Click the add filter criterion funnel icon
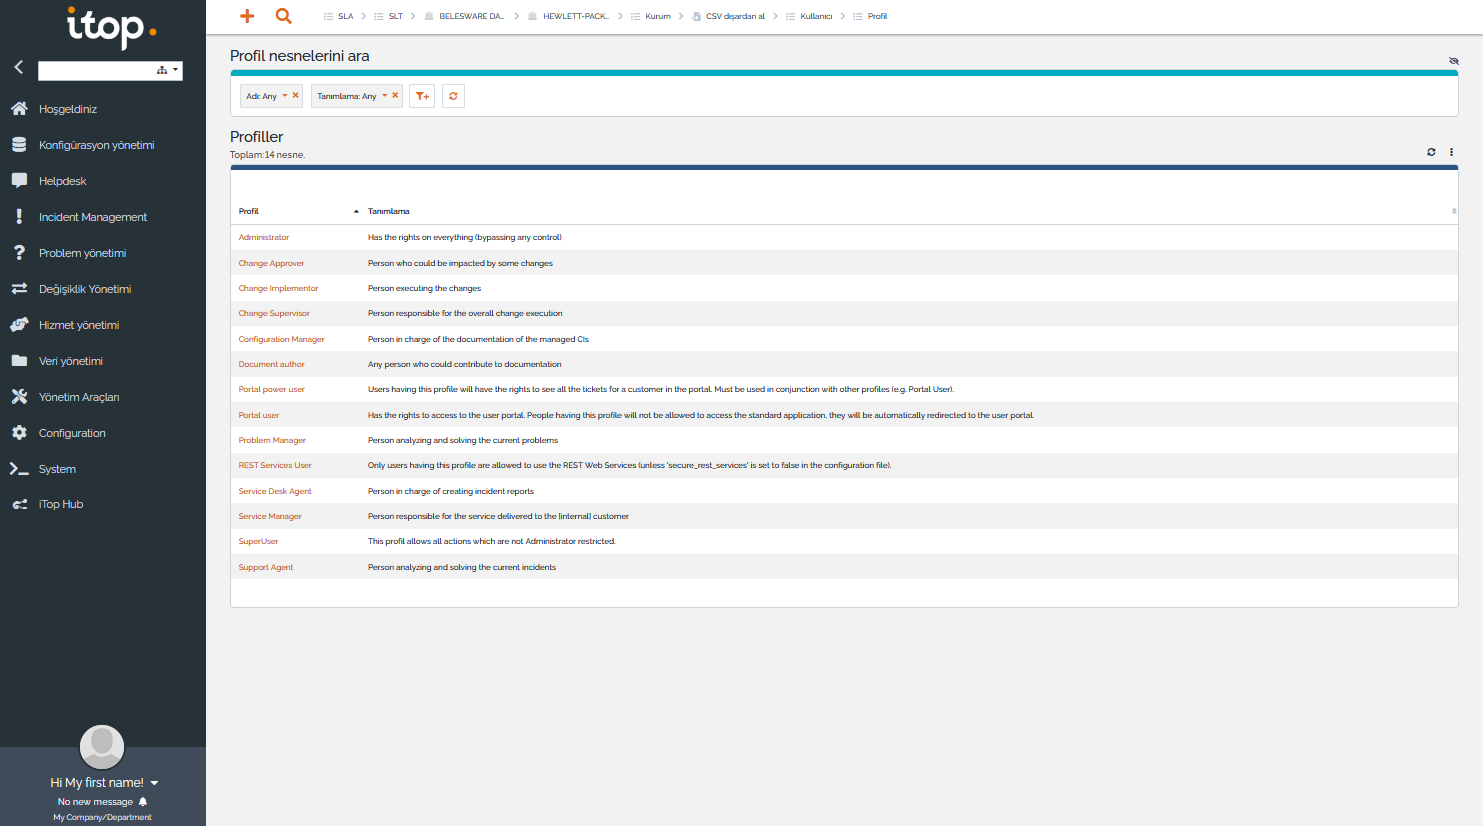1483x826 pixels. coord(422,96)
